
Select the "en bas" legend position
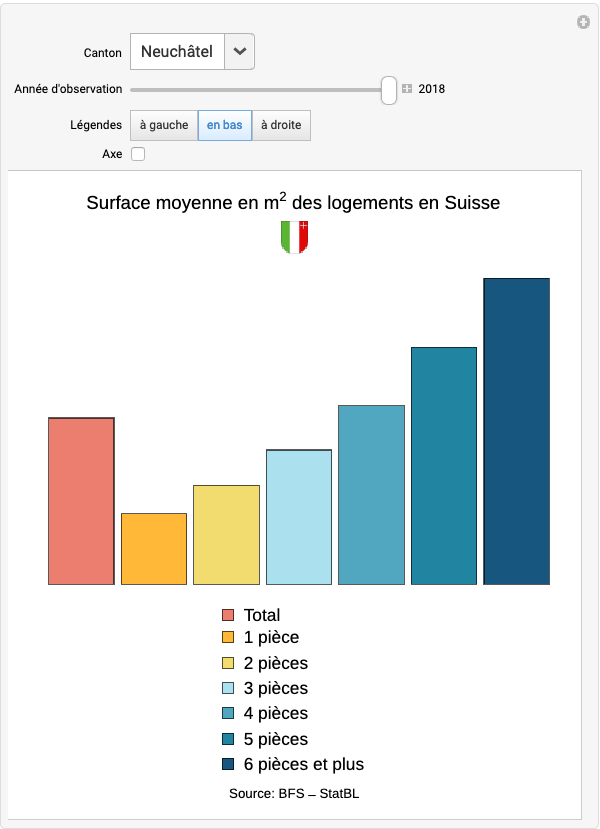225,125
